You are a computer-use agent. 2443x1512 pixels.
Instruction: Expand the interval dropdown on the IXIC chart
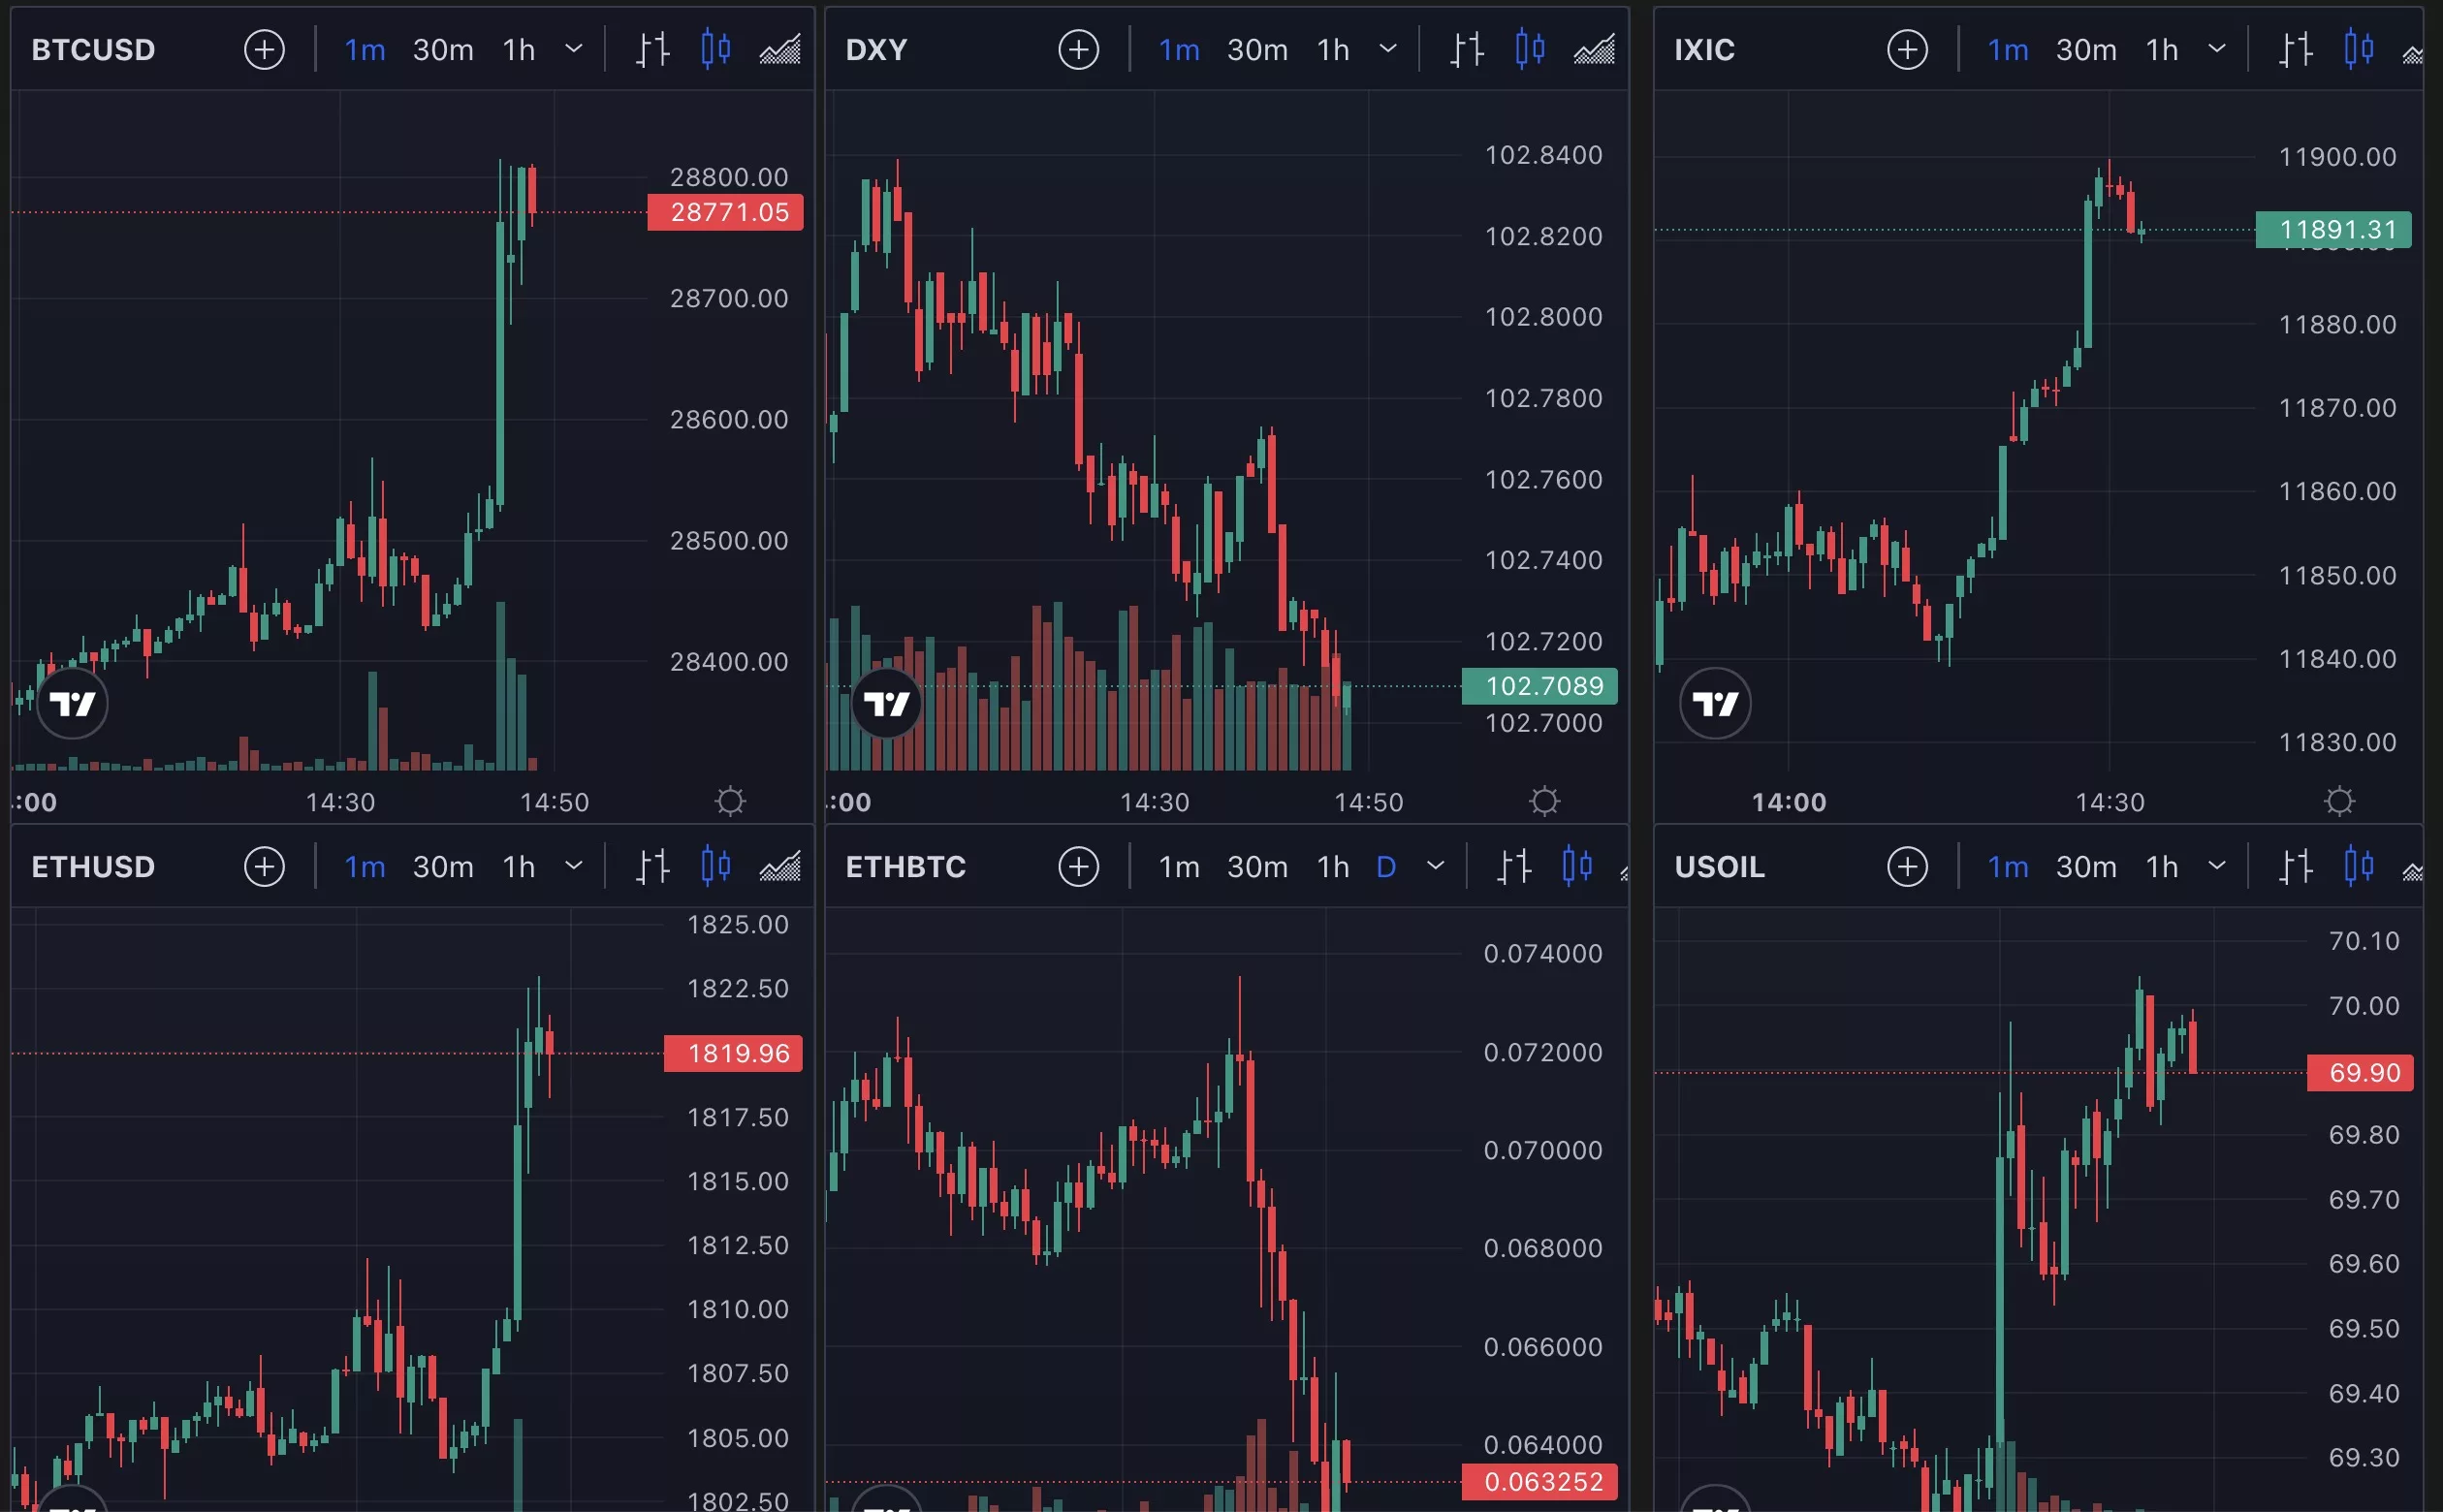point(2217,49)
